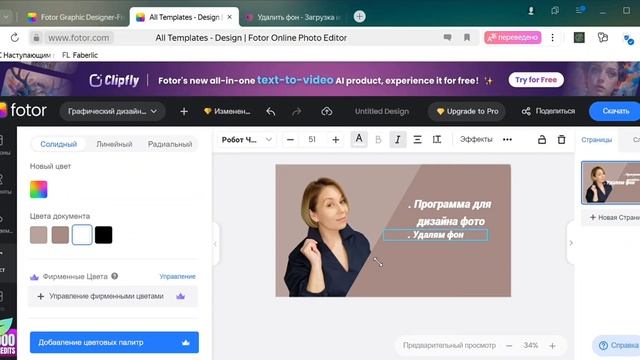
Task: Select the page 1 thumbnail
Action: click(611, 182)
